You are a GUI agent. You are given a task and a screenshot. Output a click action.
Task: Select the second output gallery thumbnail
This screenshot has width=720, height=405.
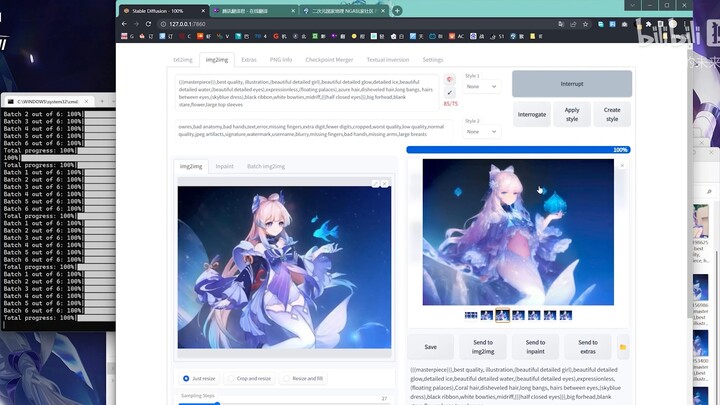pos(487,315)
